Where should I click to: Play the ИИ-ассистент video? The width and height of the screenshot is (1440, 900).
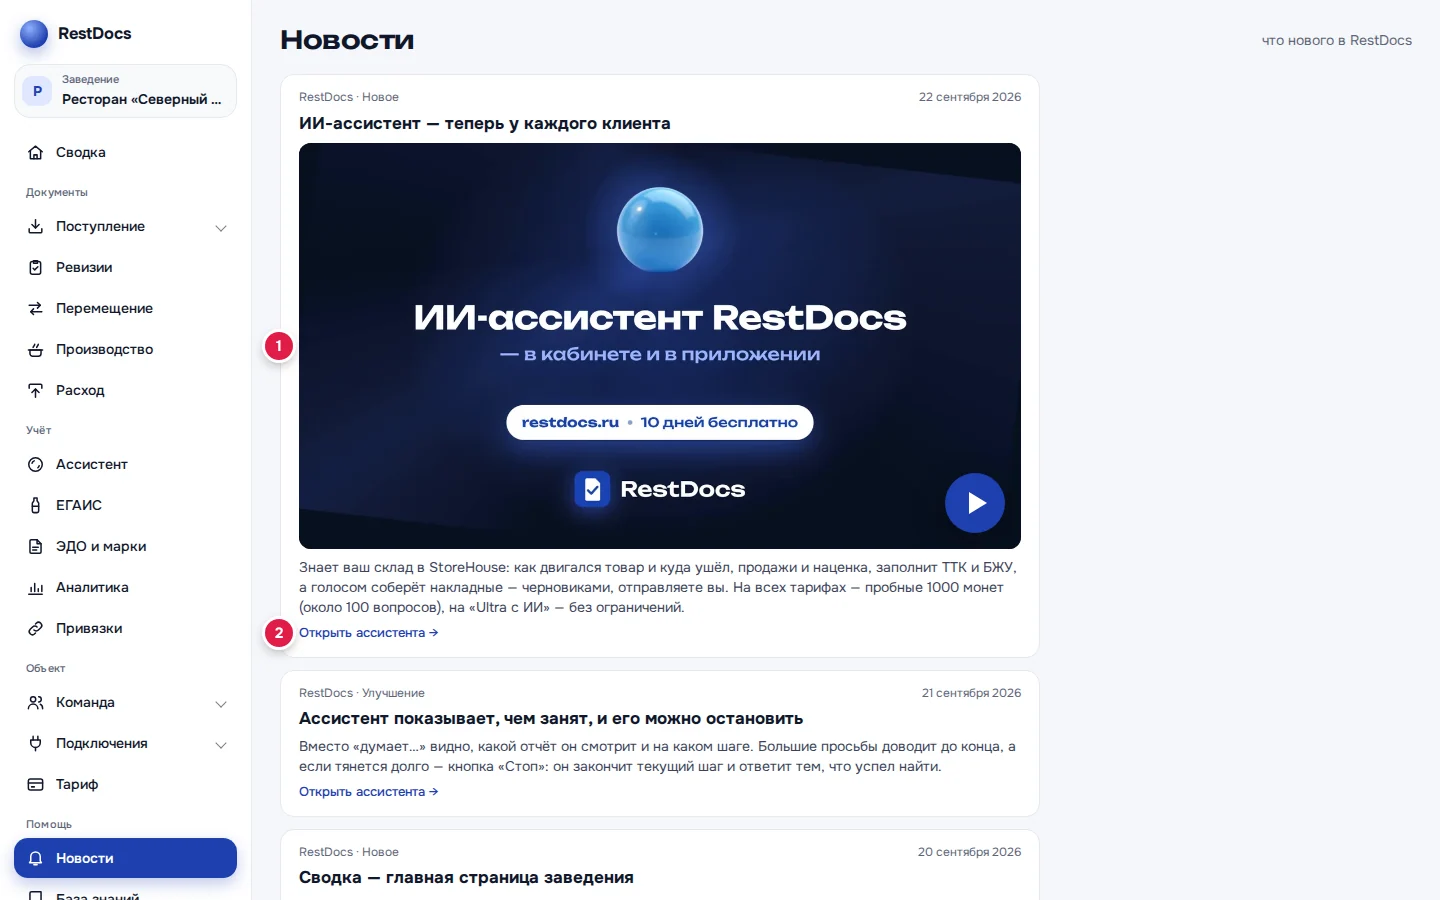975,503
